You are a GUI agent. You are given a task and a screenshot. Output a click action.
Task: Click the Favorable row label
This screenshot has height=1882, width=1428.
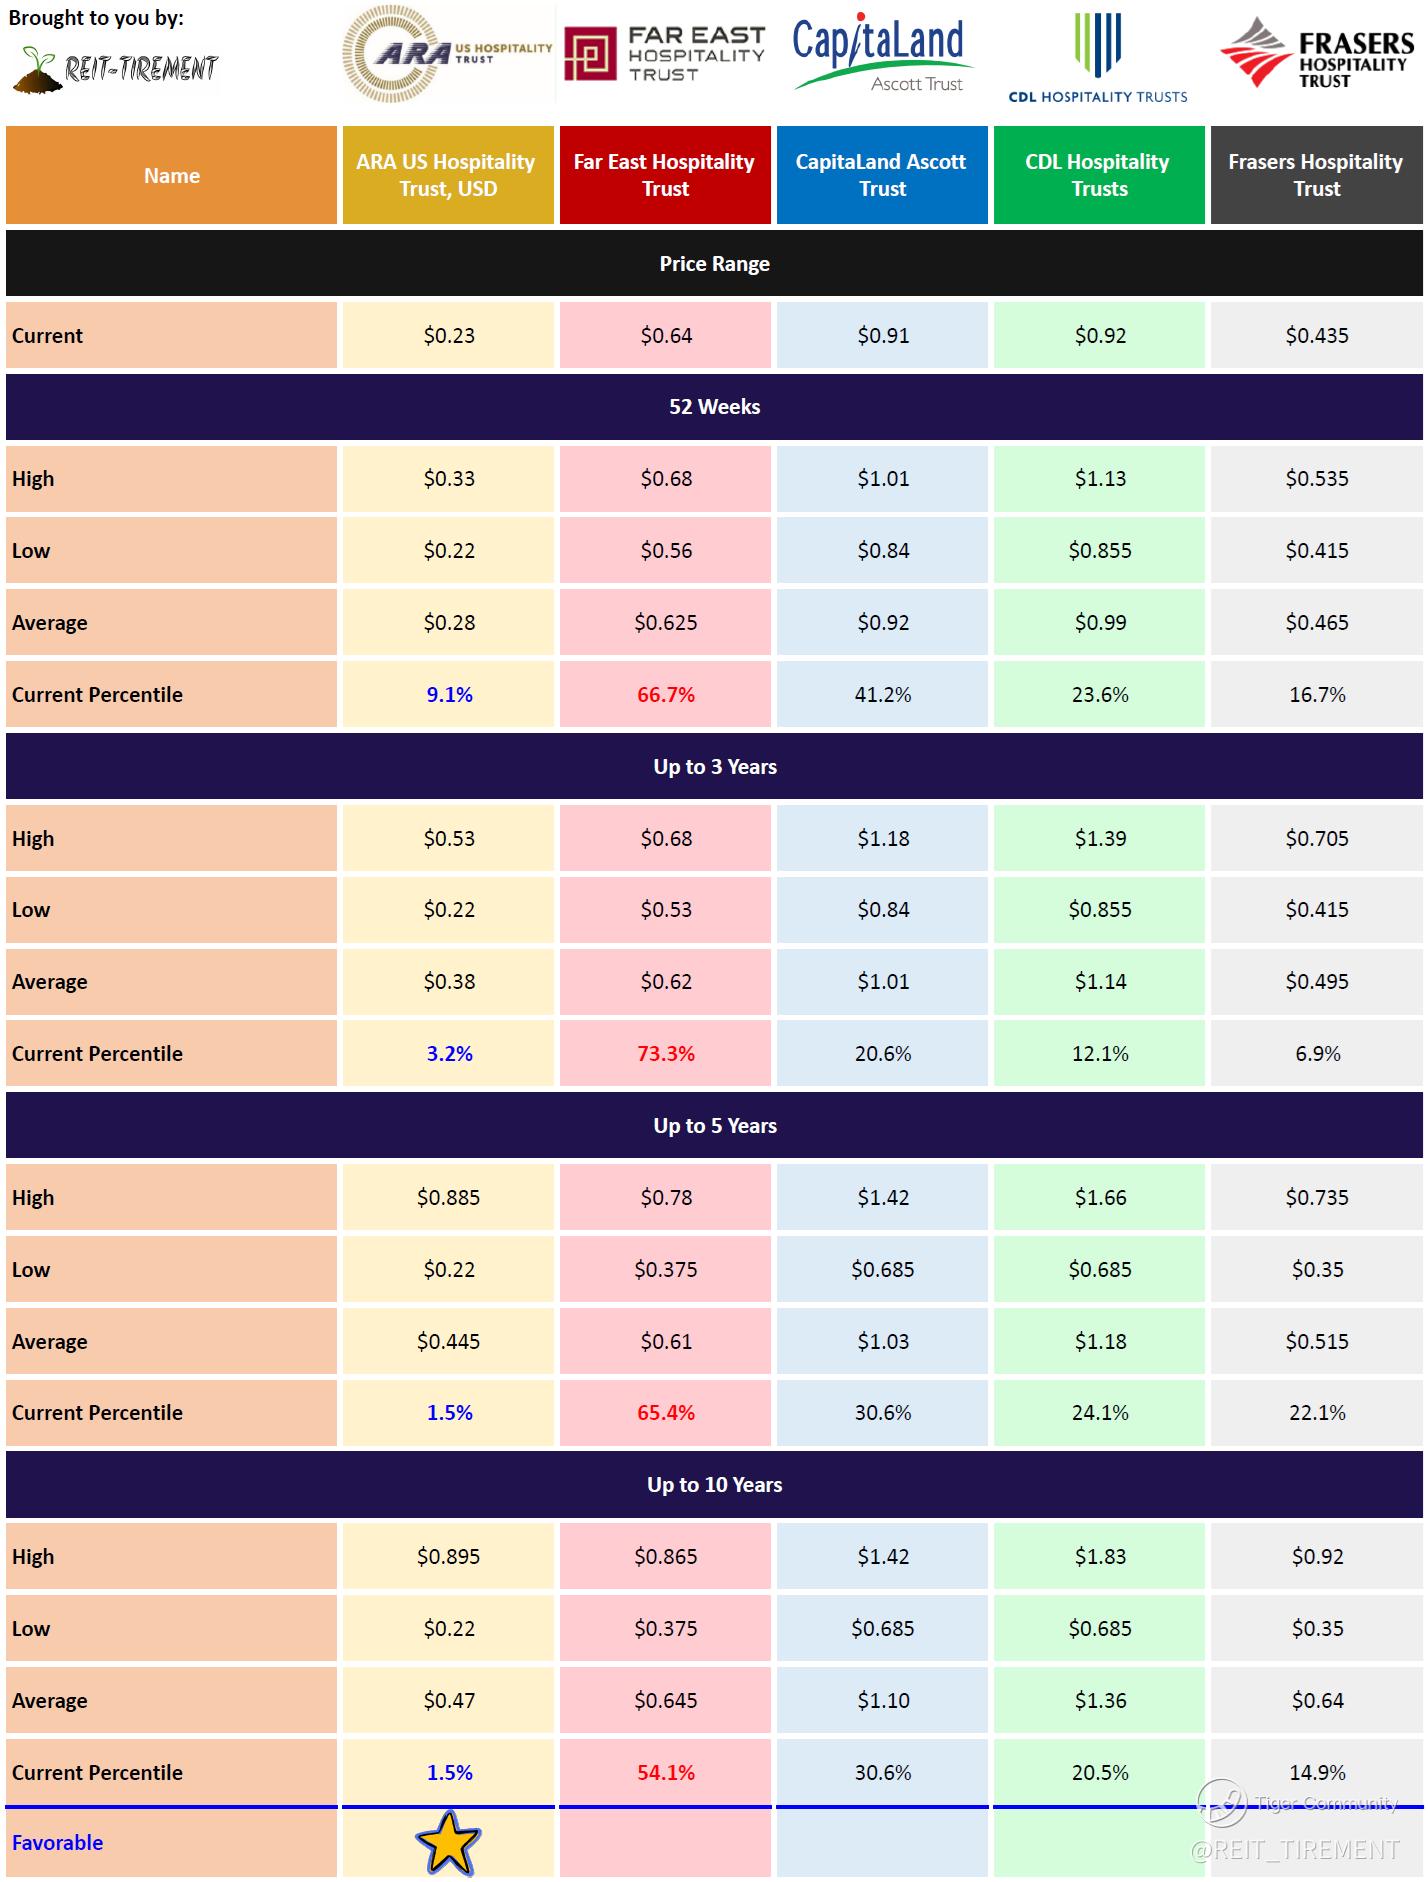click(x=58, y=1842)
